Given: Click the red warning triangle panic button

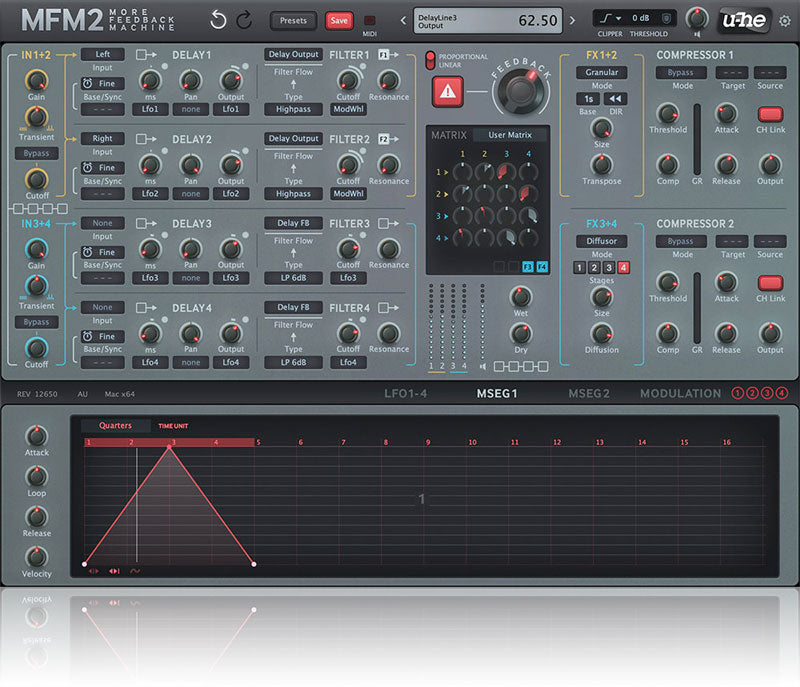Looking at the screenshot, I should tap(447, 92).
